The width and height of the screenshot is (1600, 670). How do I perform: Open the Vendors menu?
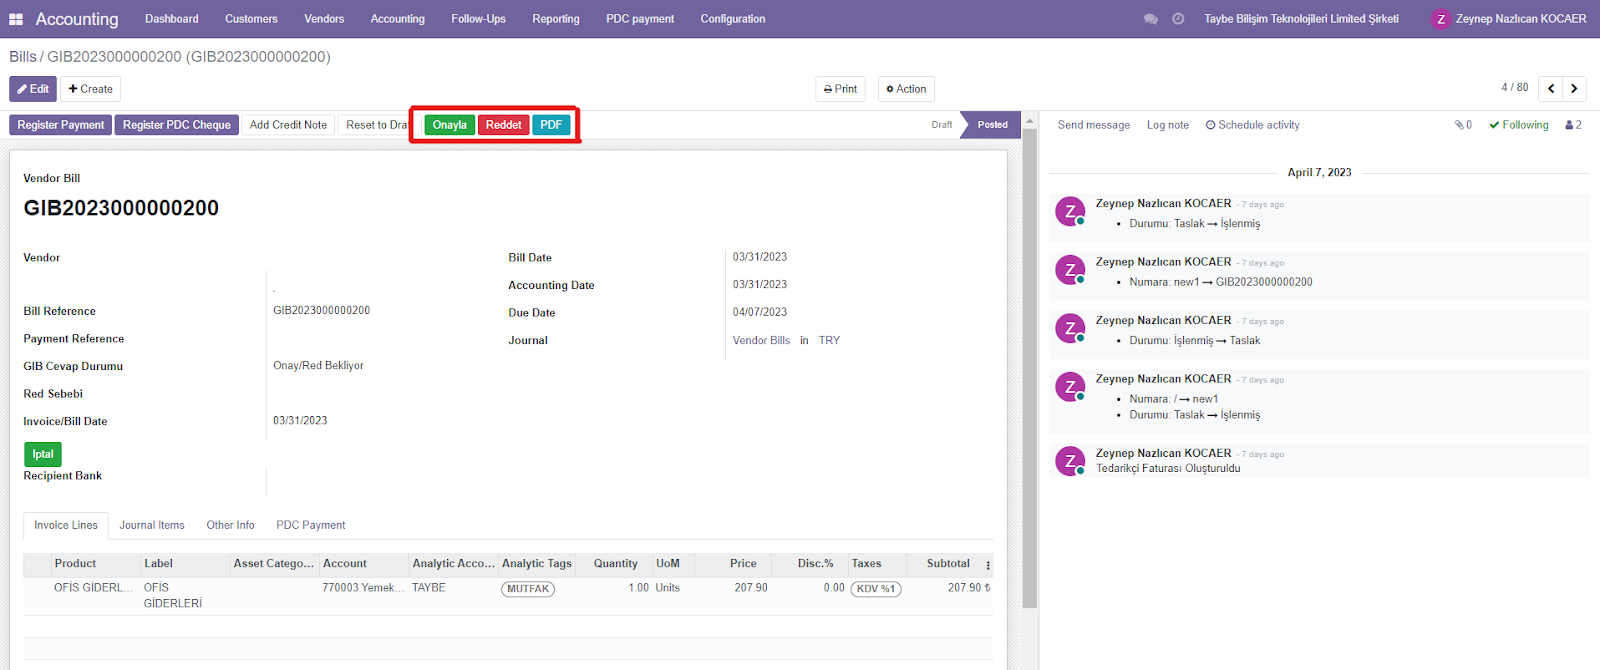pyautogui.click(x=324, y=19)
